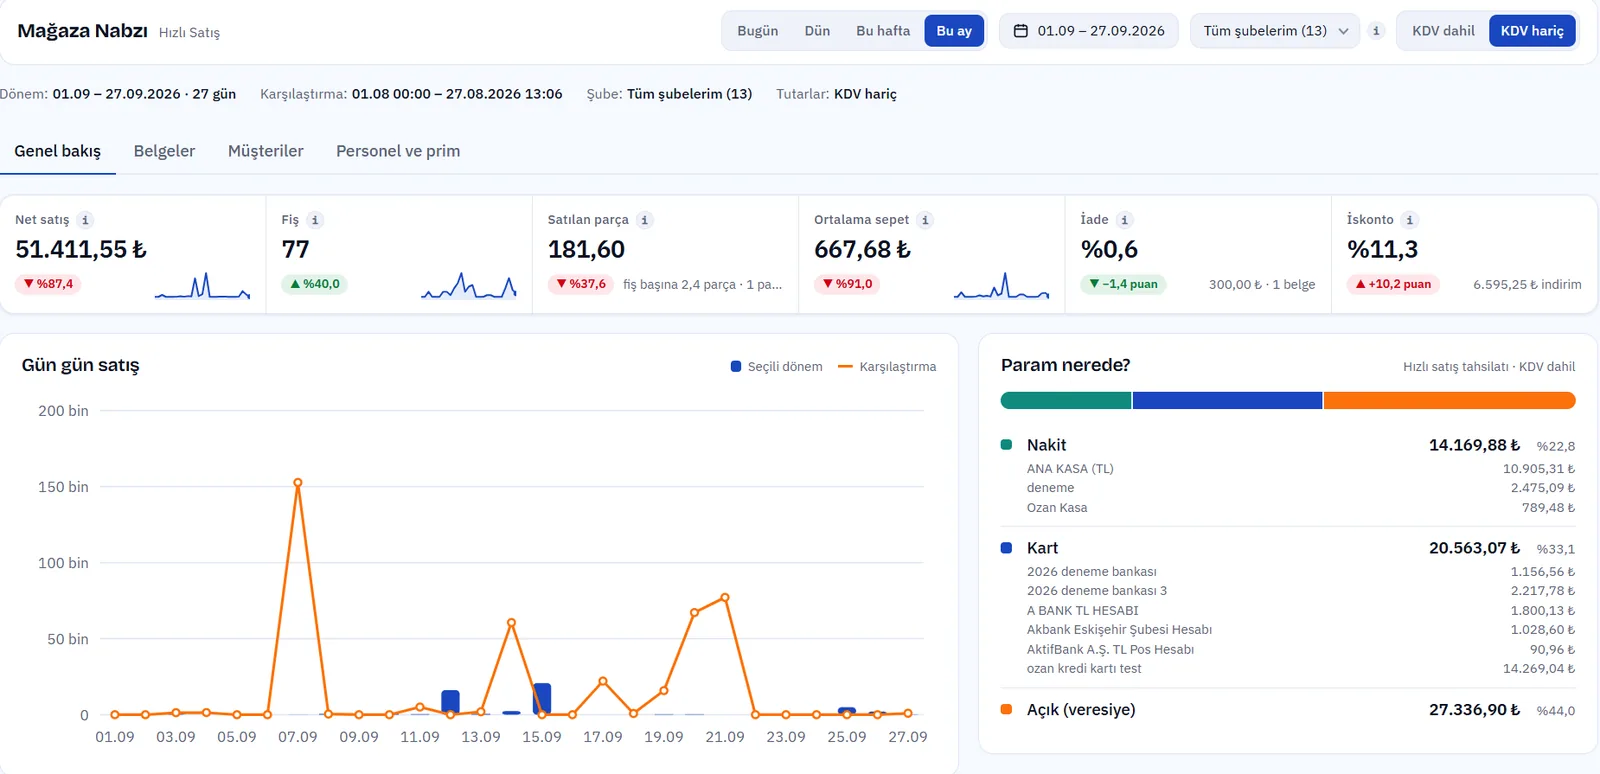Open the Tüm şubelerim (13) dropdown

pyautogui.click(x=1275, y=31)
